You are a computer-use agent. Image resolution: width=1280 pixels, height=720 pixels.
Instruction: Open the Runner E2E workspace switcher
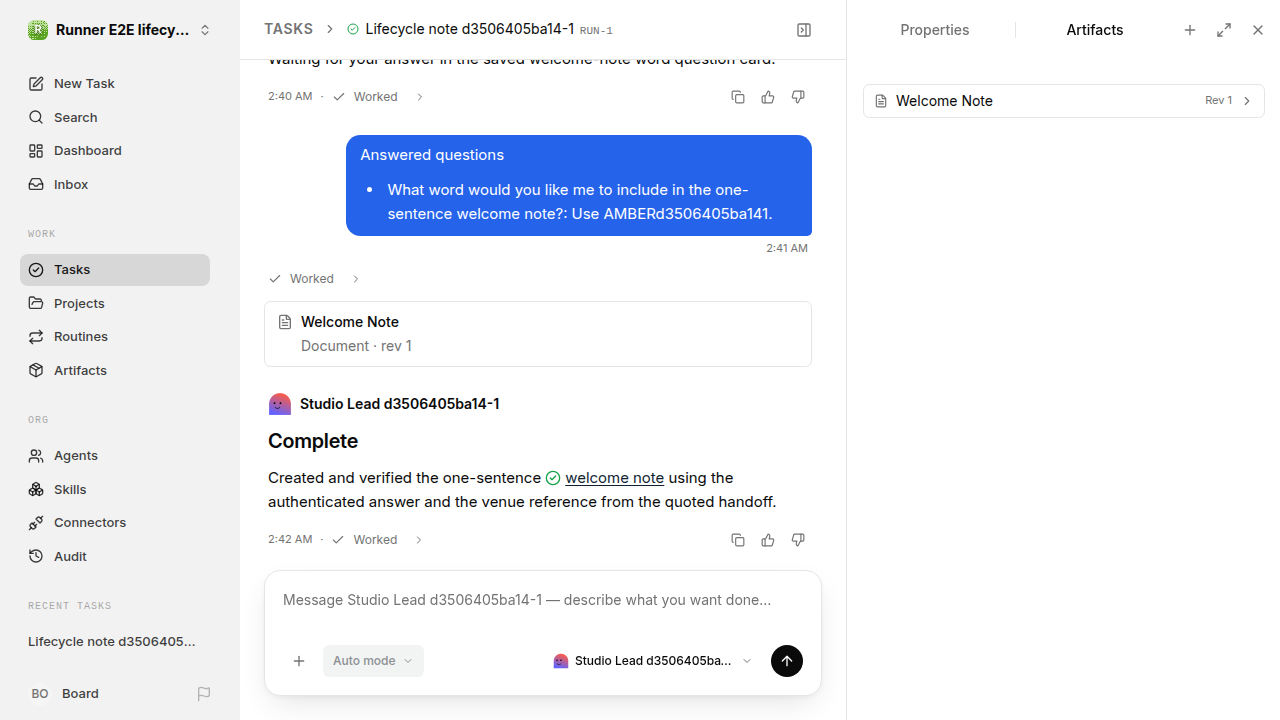(x=120, y=30)
